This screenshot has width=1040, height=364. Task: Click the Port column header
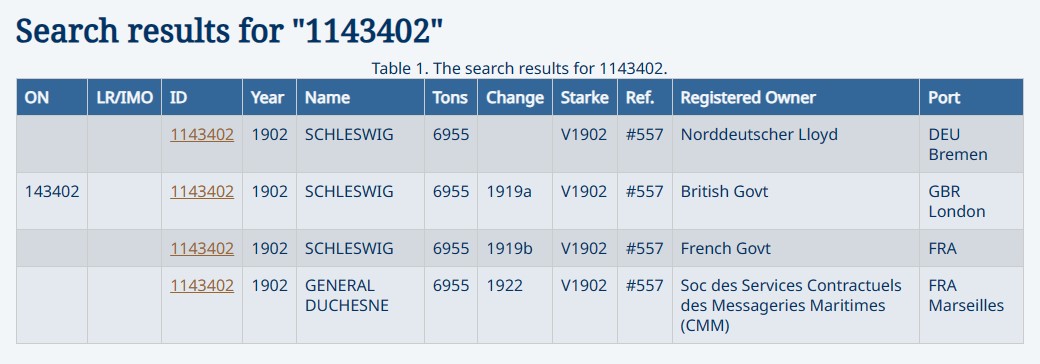pyautogui.click(x=972, y=97)
